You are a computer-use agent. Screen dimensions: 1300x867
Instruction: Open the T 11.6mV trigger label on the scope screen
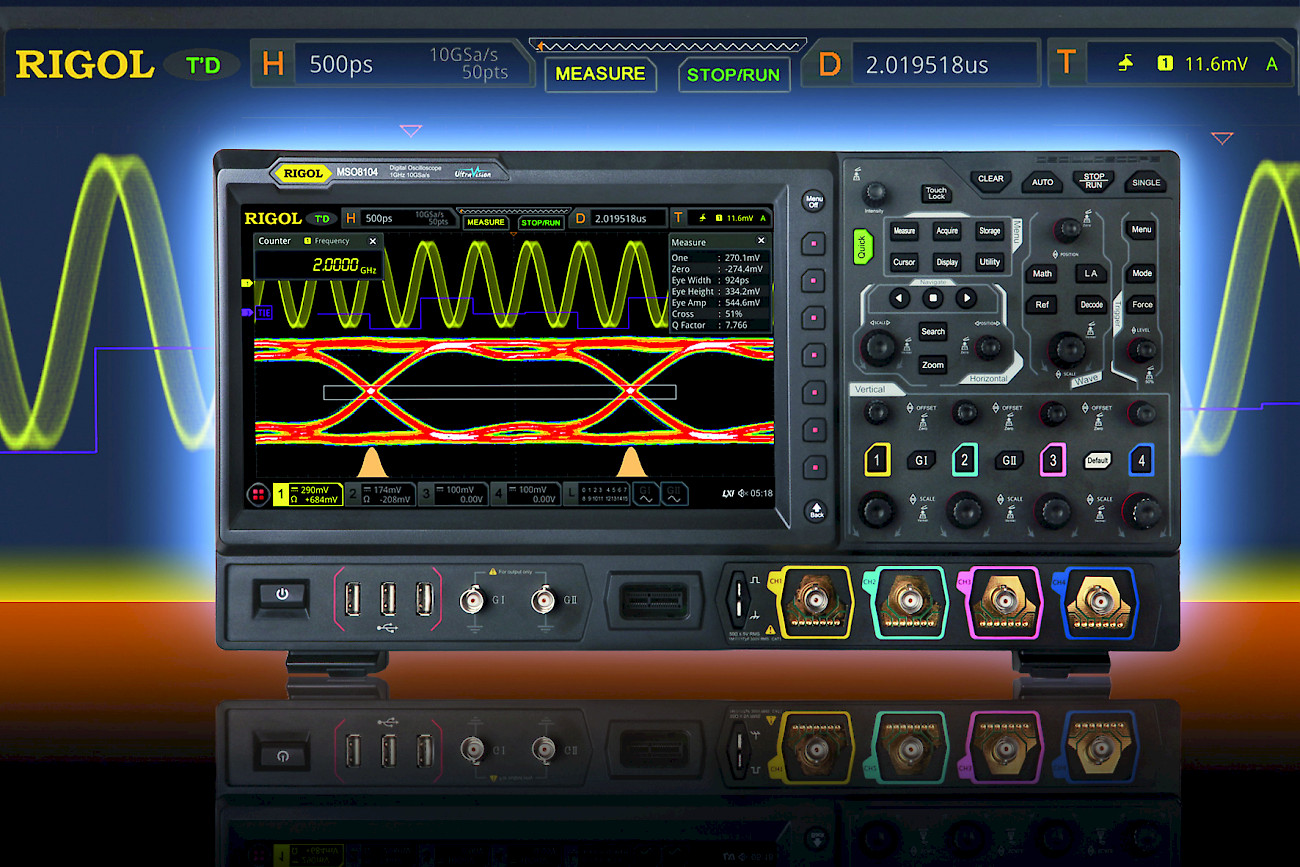722,218
